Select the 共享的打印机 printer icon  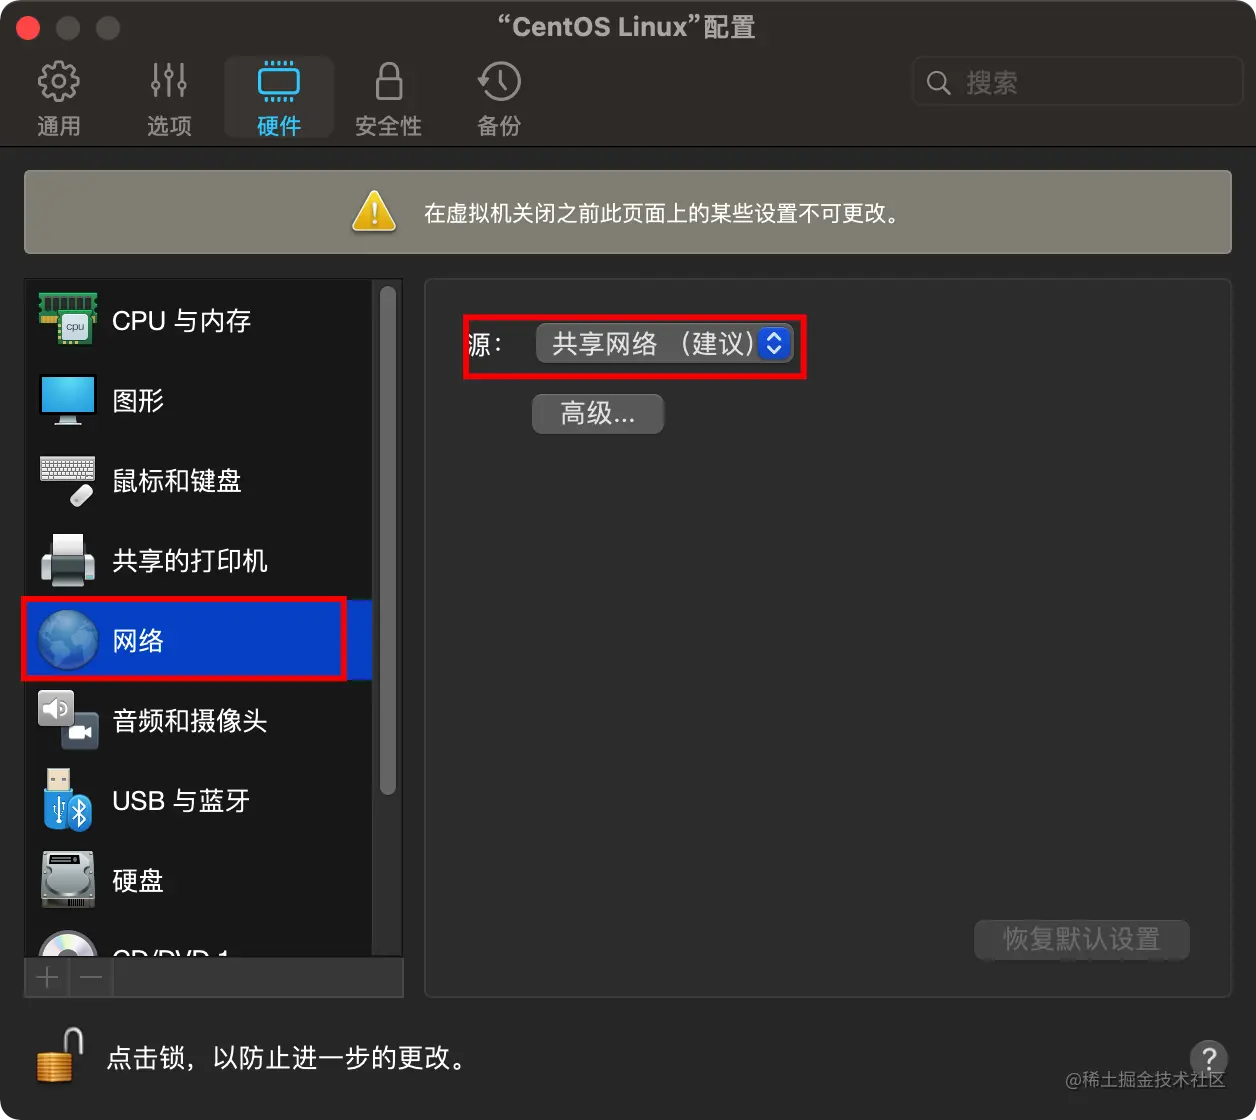point(68,560)
